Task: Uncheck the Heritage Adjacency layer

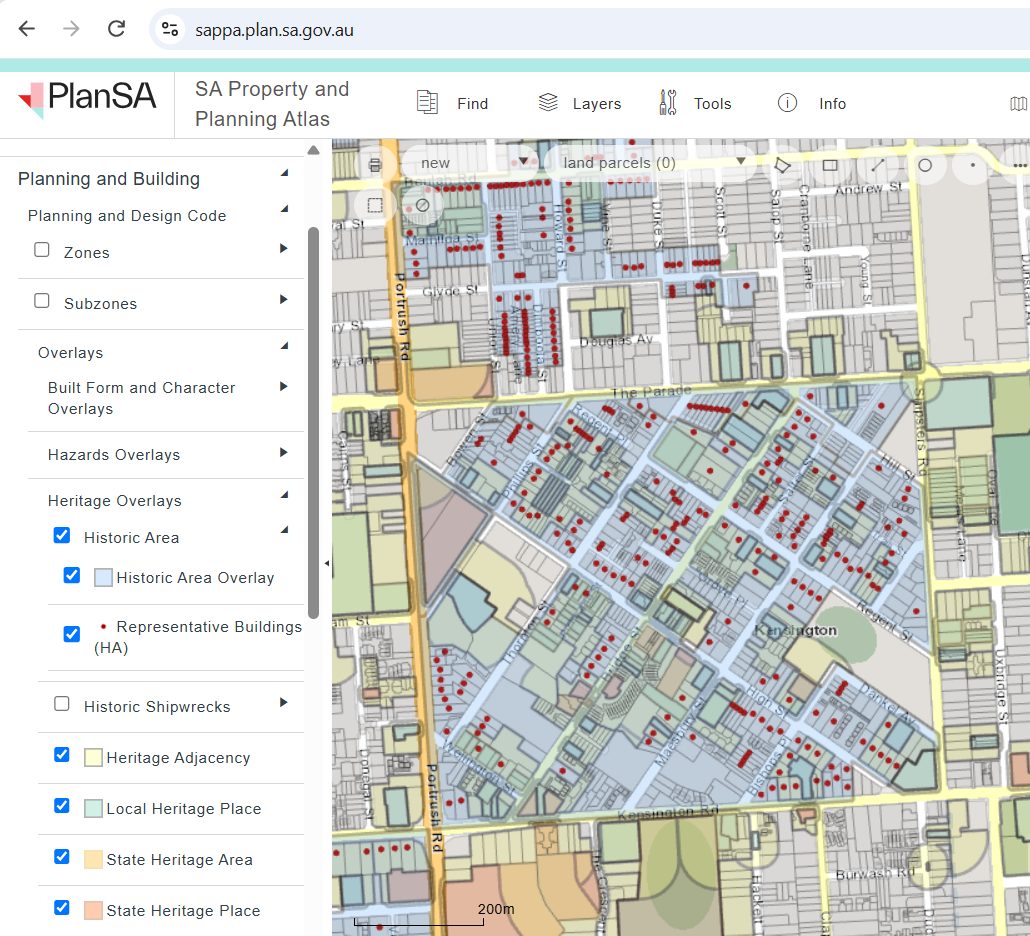Action: [62, 754]
